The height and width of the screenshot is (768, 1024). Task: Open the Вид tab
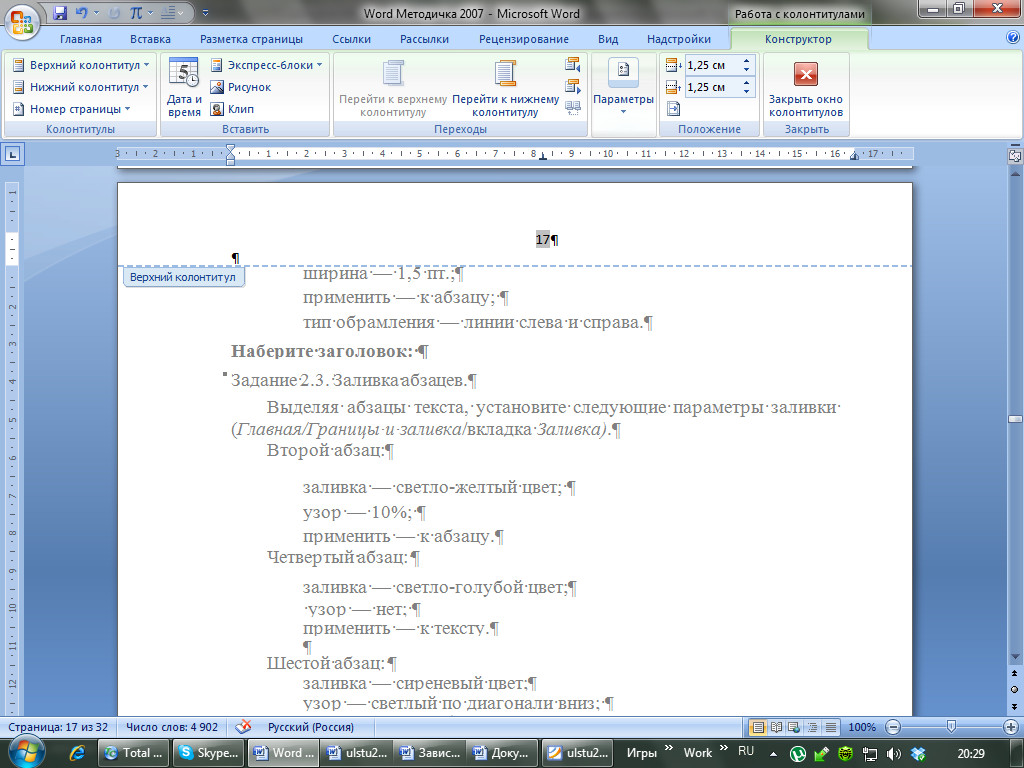(x=608, y=39)
